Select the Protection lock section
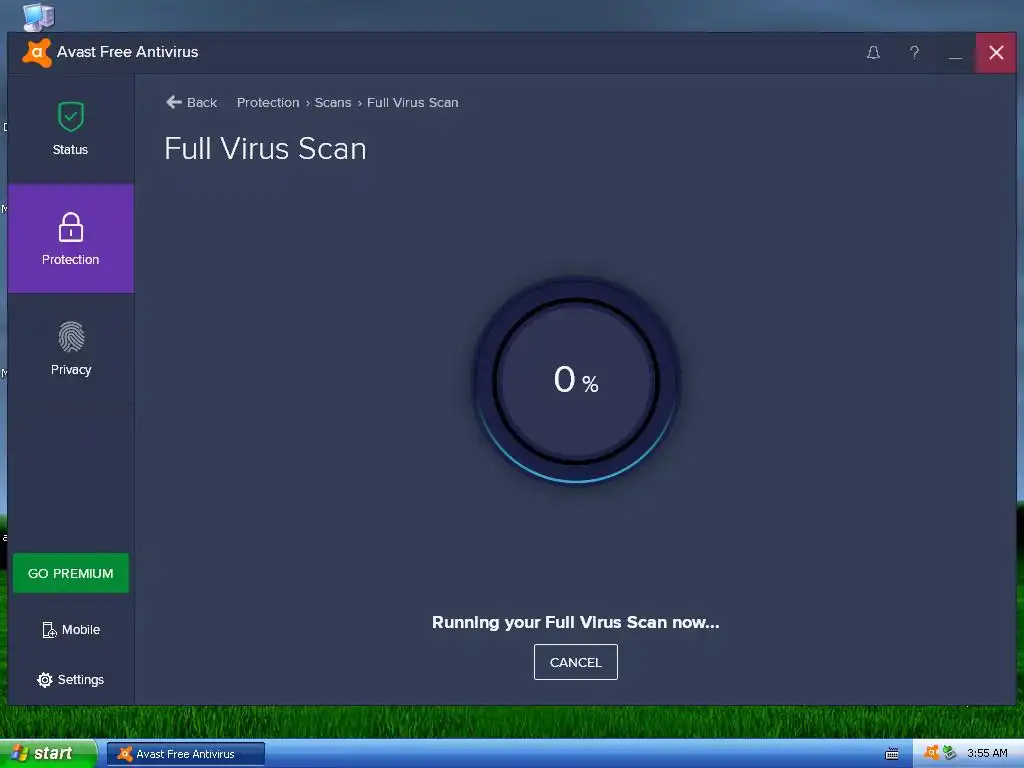This screenshot has height=768, width=1024. pyautogui.click(x=71, y=238)
